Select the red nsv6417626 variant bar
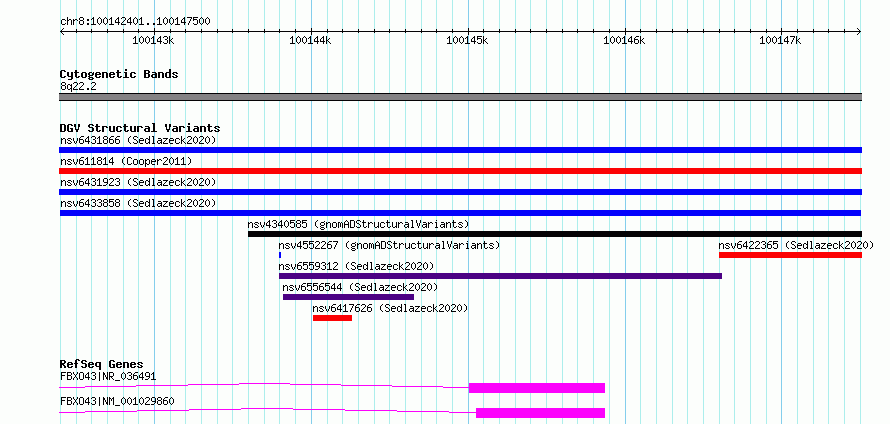890x424 pixels. pyautogui.click(x=332, y=318)
